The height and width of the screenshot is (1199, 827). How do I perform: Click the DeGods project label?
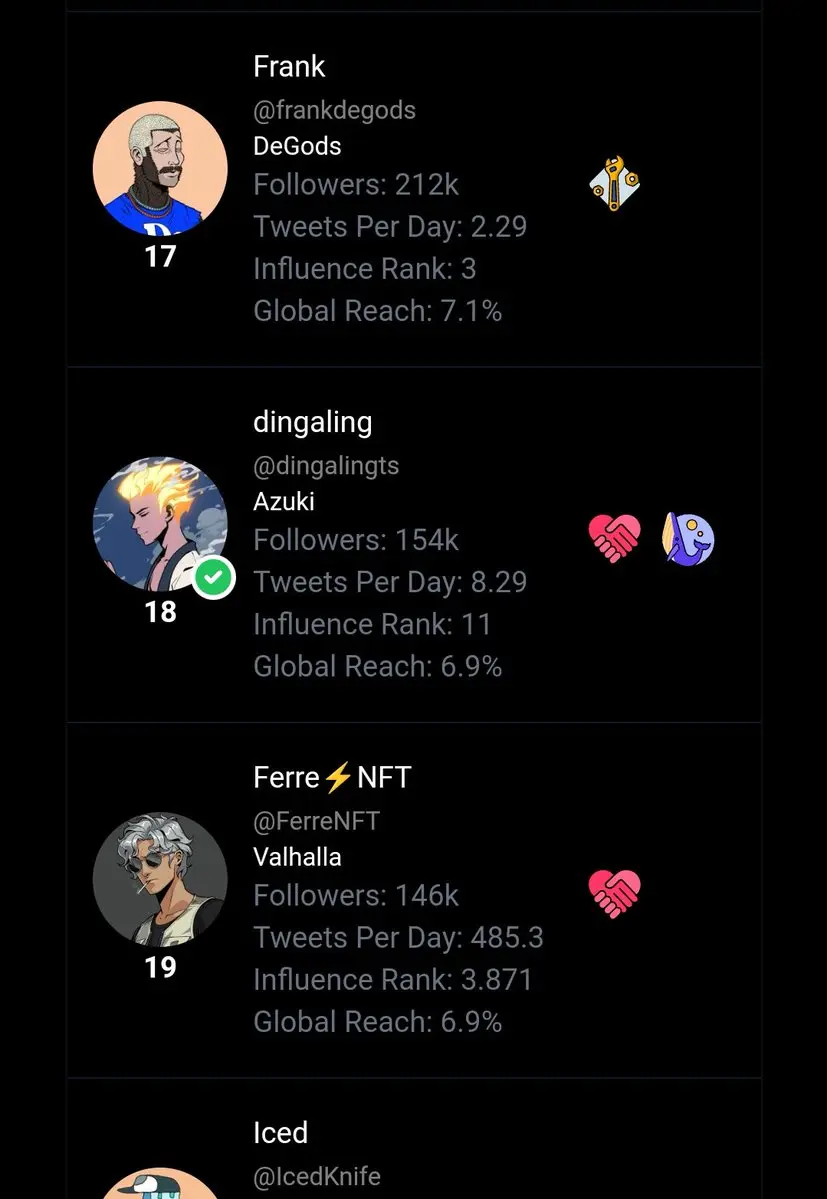(x=297, y=146)
